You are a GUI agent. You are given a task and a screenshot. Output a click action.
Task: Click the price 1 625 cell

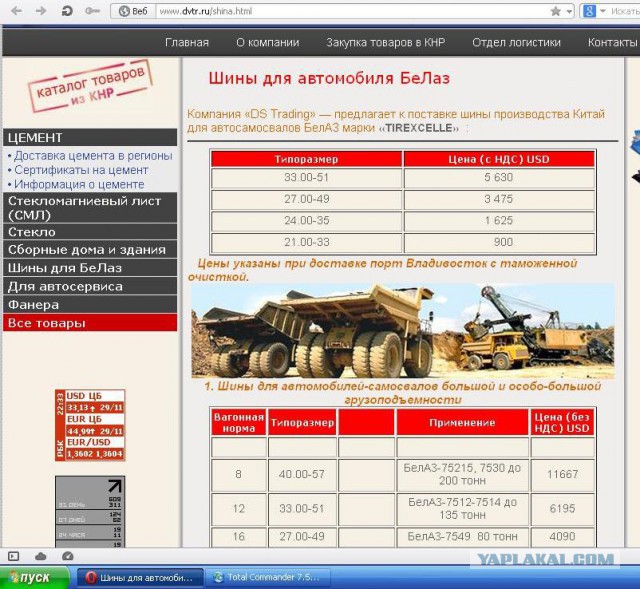click(499, 221)
